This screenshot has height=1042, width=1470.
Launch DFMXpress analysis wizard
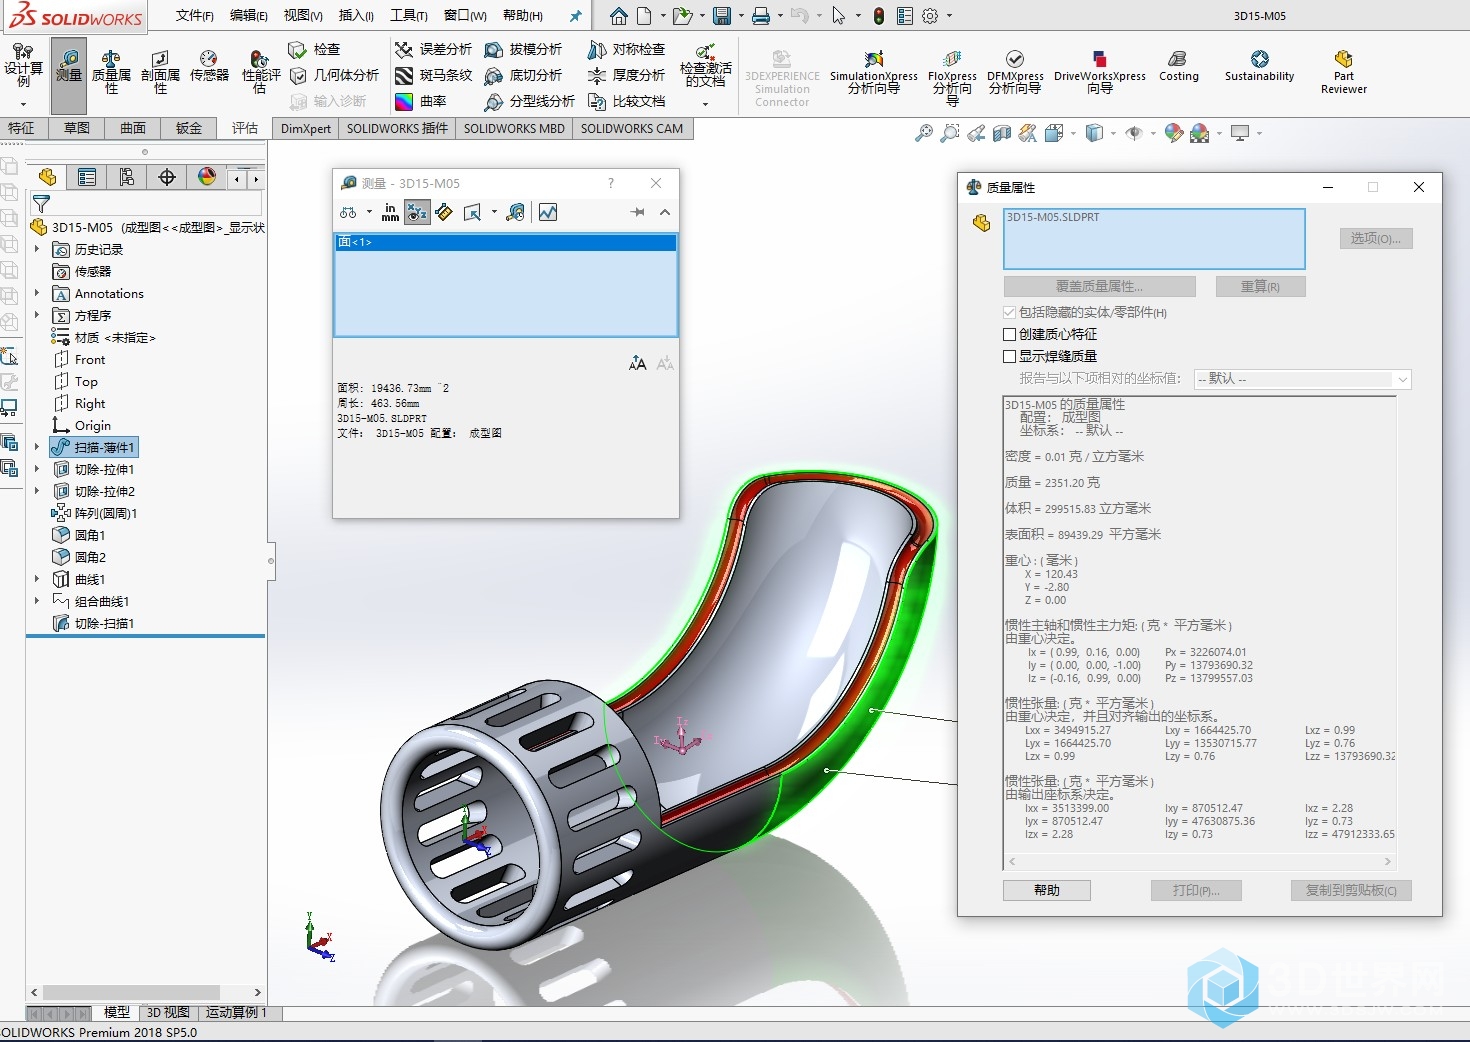(x=1015, y=72)
